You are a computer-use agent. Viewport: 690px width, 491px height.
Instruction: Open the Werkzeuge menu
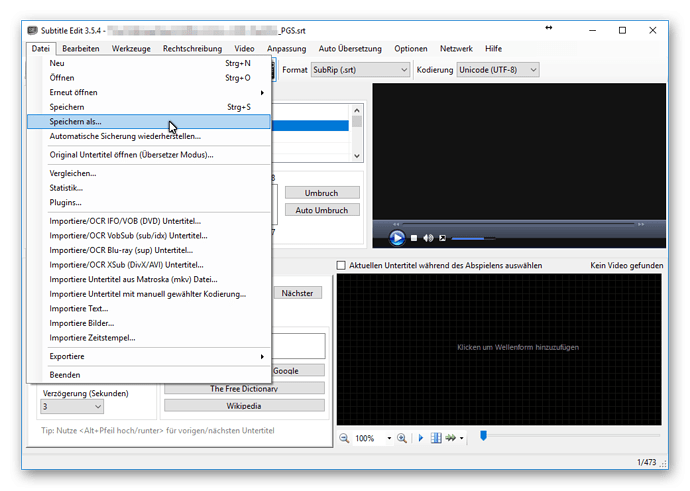point(131,48)
